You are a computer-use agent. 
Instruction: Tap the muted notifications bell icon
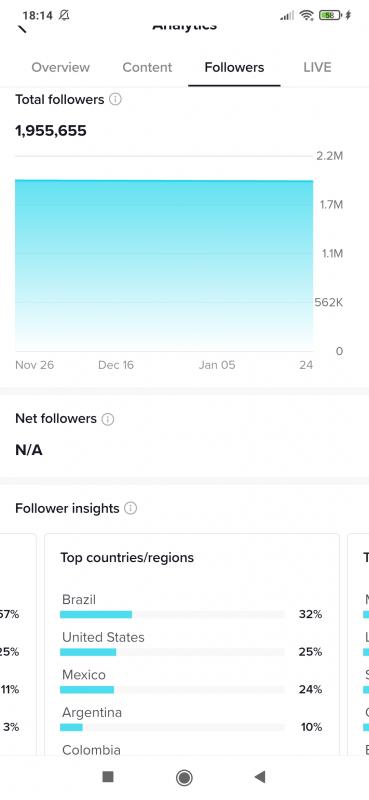pos(64,15)
